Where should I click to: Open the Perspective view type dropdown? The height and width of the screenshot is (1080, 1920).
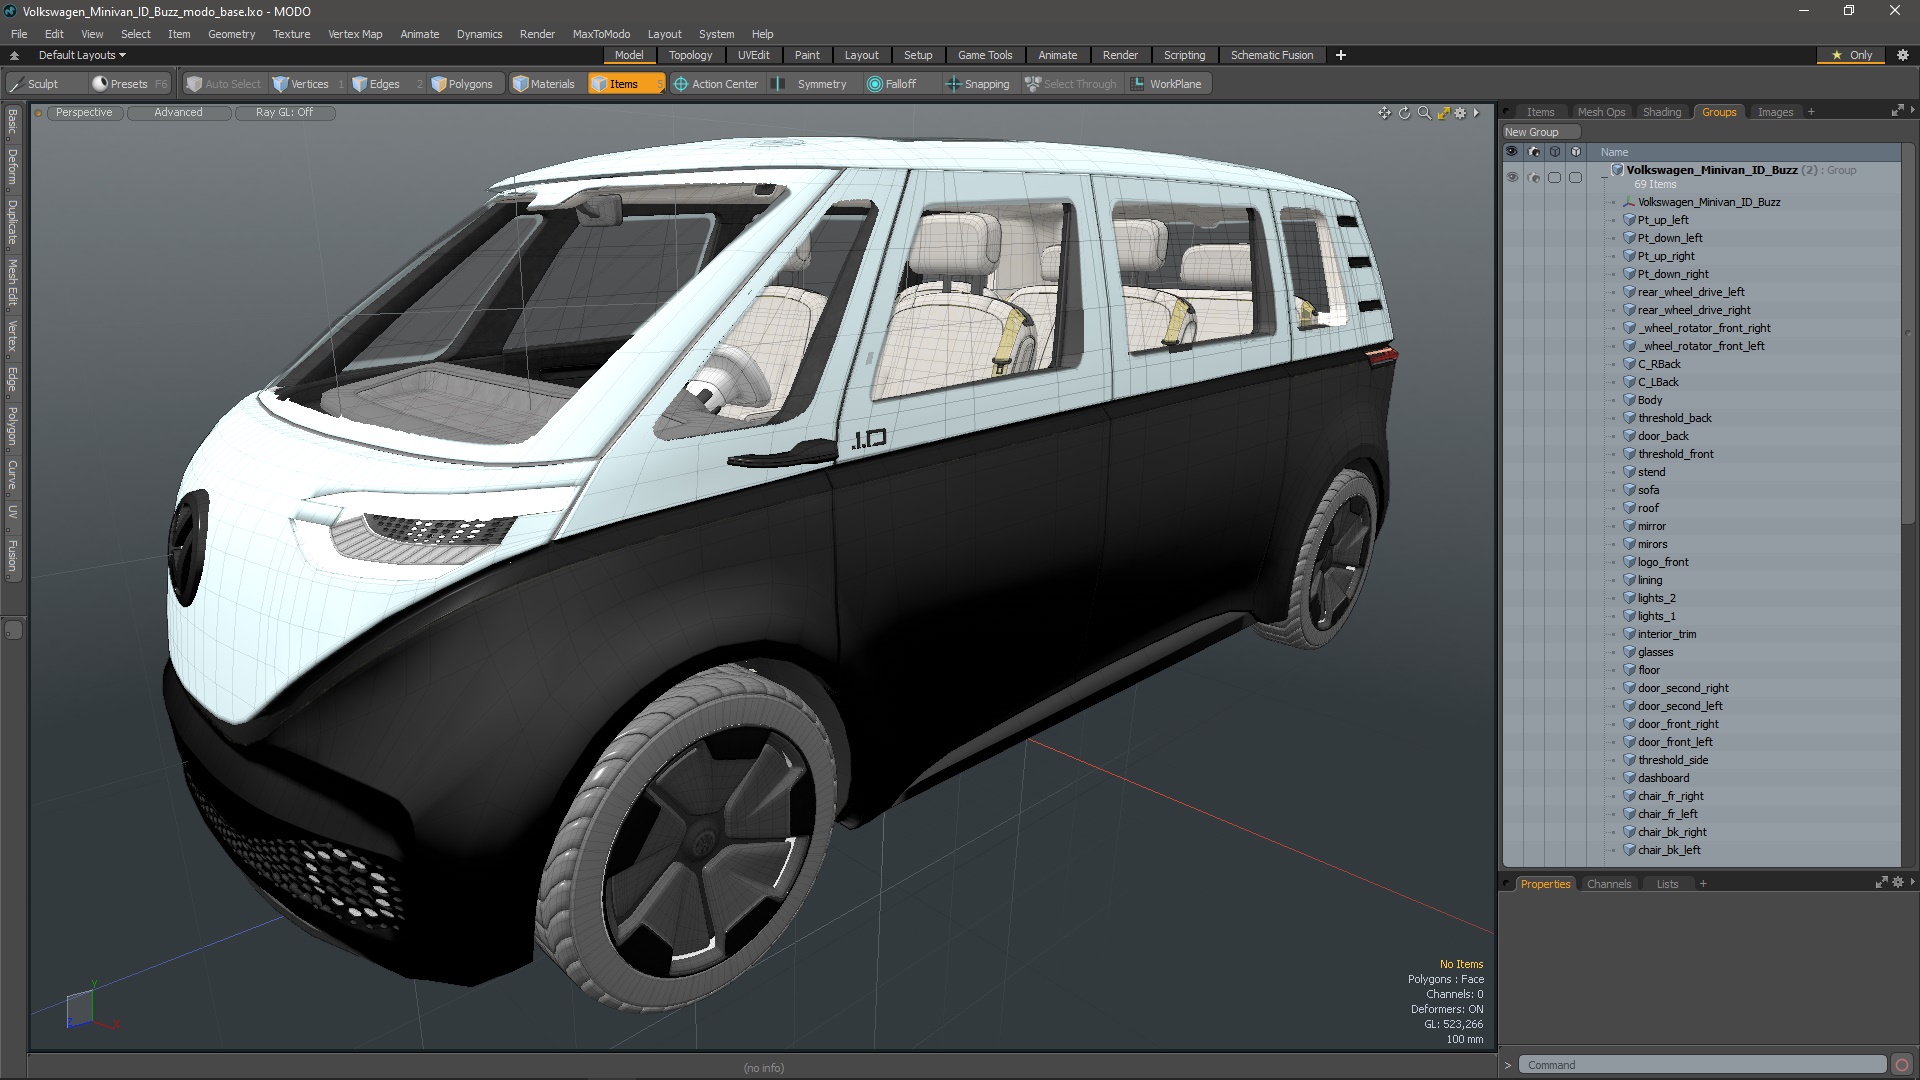84,112
